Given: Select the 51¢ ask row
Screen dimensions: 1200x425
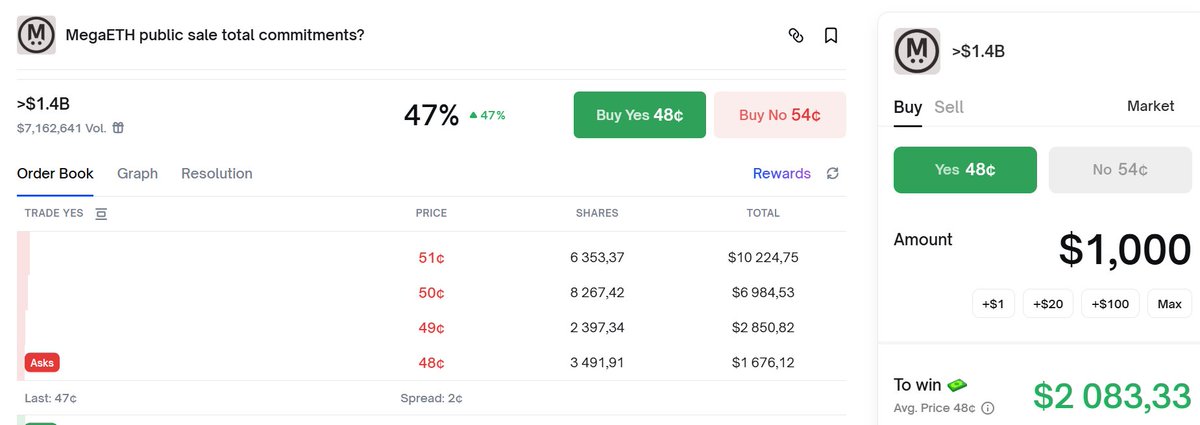Looking at the screenshot, I should pos(431,258).
